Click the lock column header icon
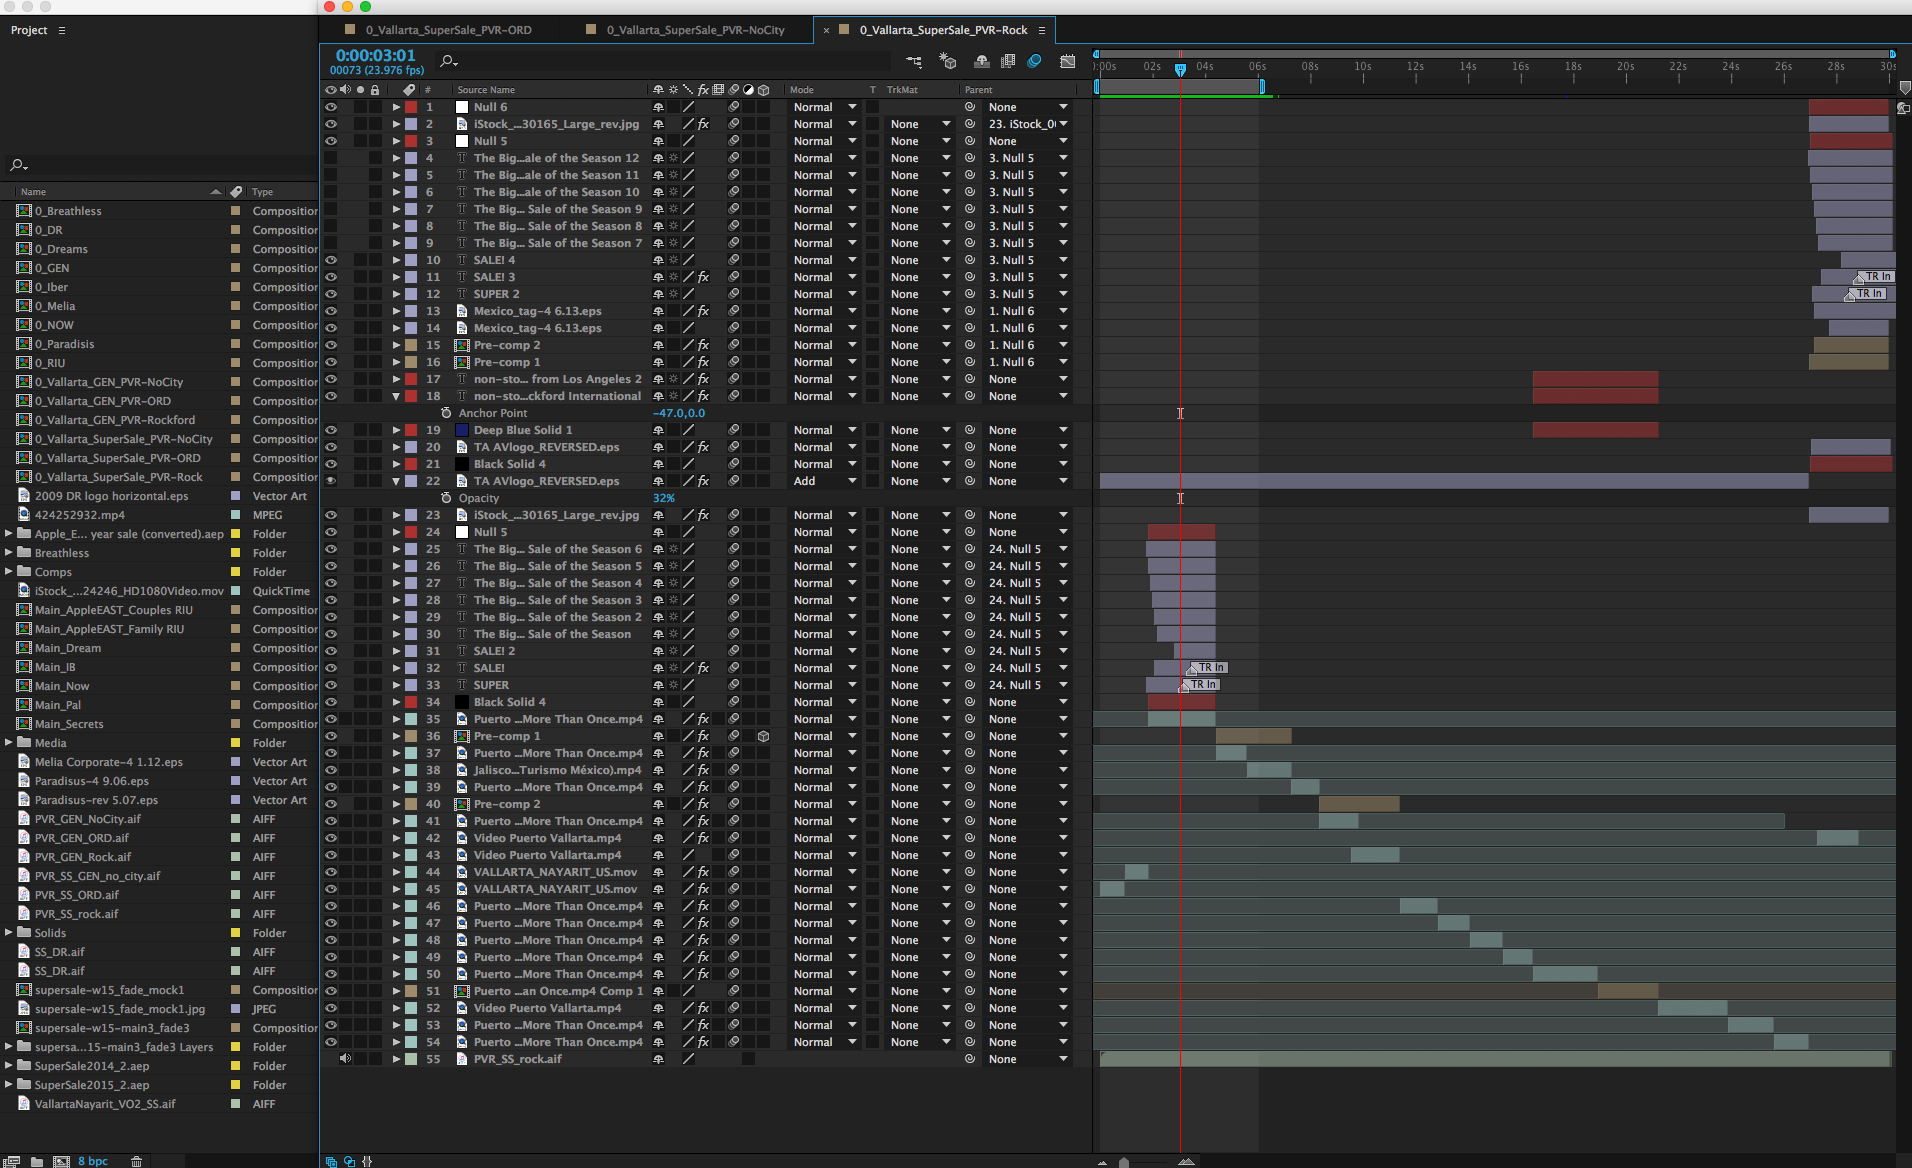1912x1168 pixels. coord(375,90)
